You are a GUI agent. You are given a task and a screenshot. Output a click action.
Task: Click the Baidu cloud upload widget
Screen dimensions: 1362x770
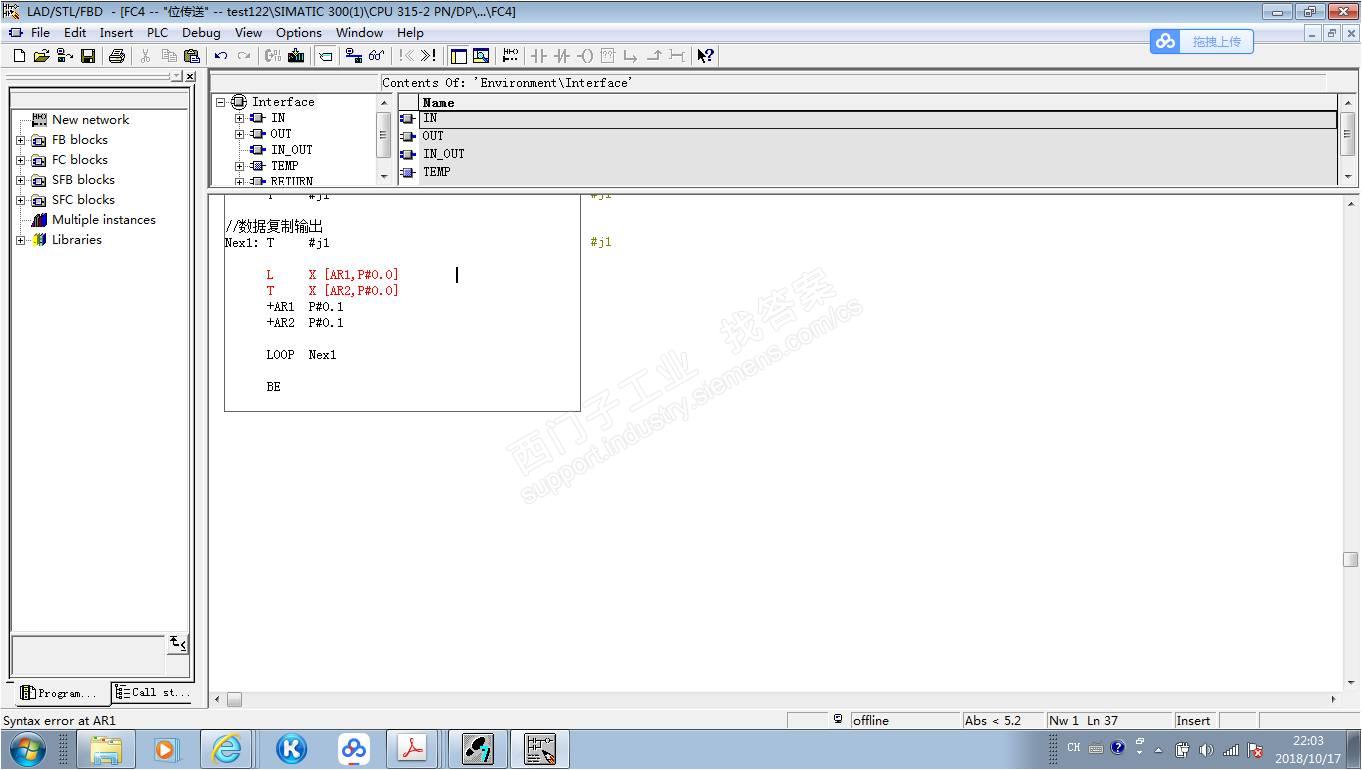coord(1202,42)
